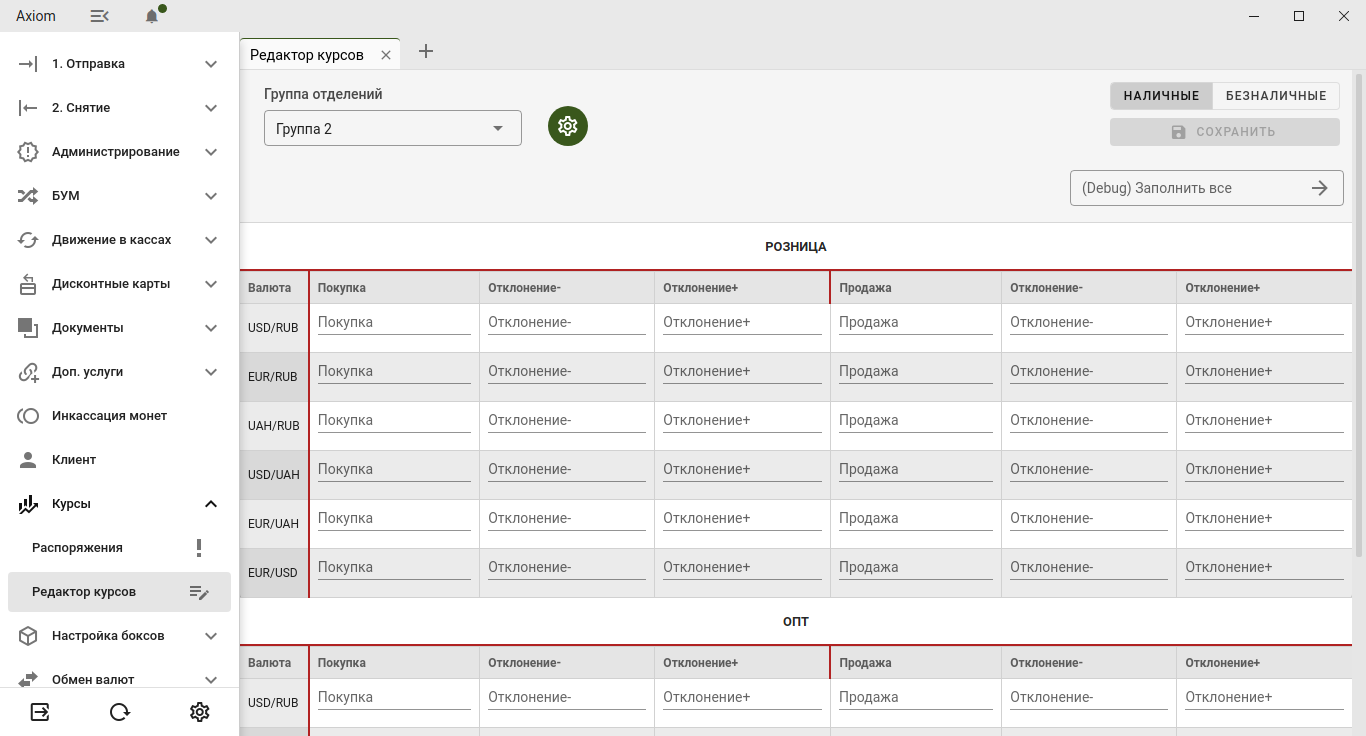
Task: Open Клиент menu item
Action: pyautogui.click(x=119, y=460)
